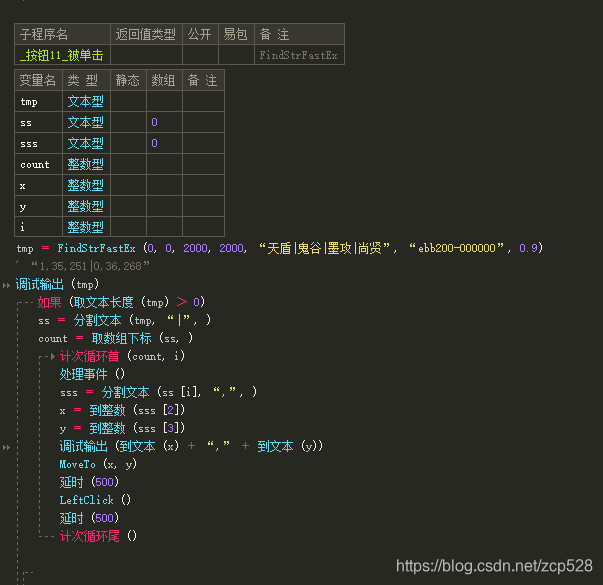603x585 pixels.
Task: Click the debug arrow beside 调试输出 (tmp)
Action: point(6,285)
